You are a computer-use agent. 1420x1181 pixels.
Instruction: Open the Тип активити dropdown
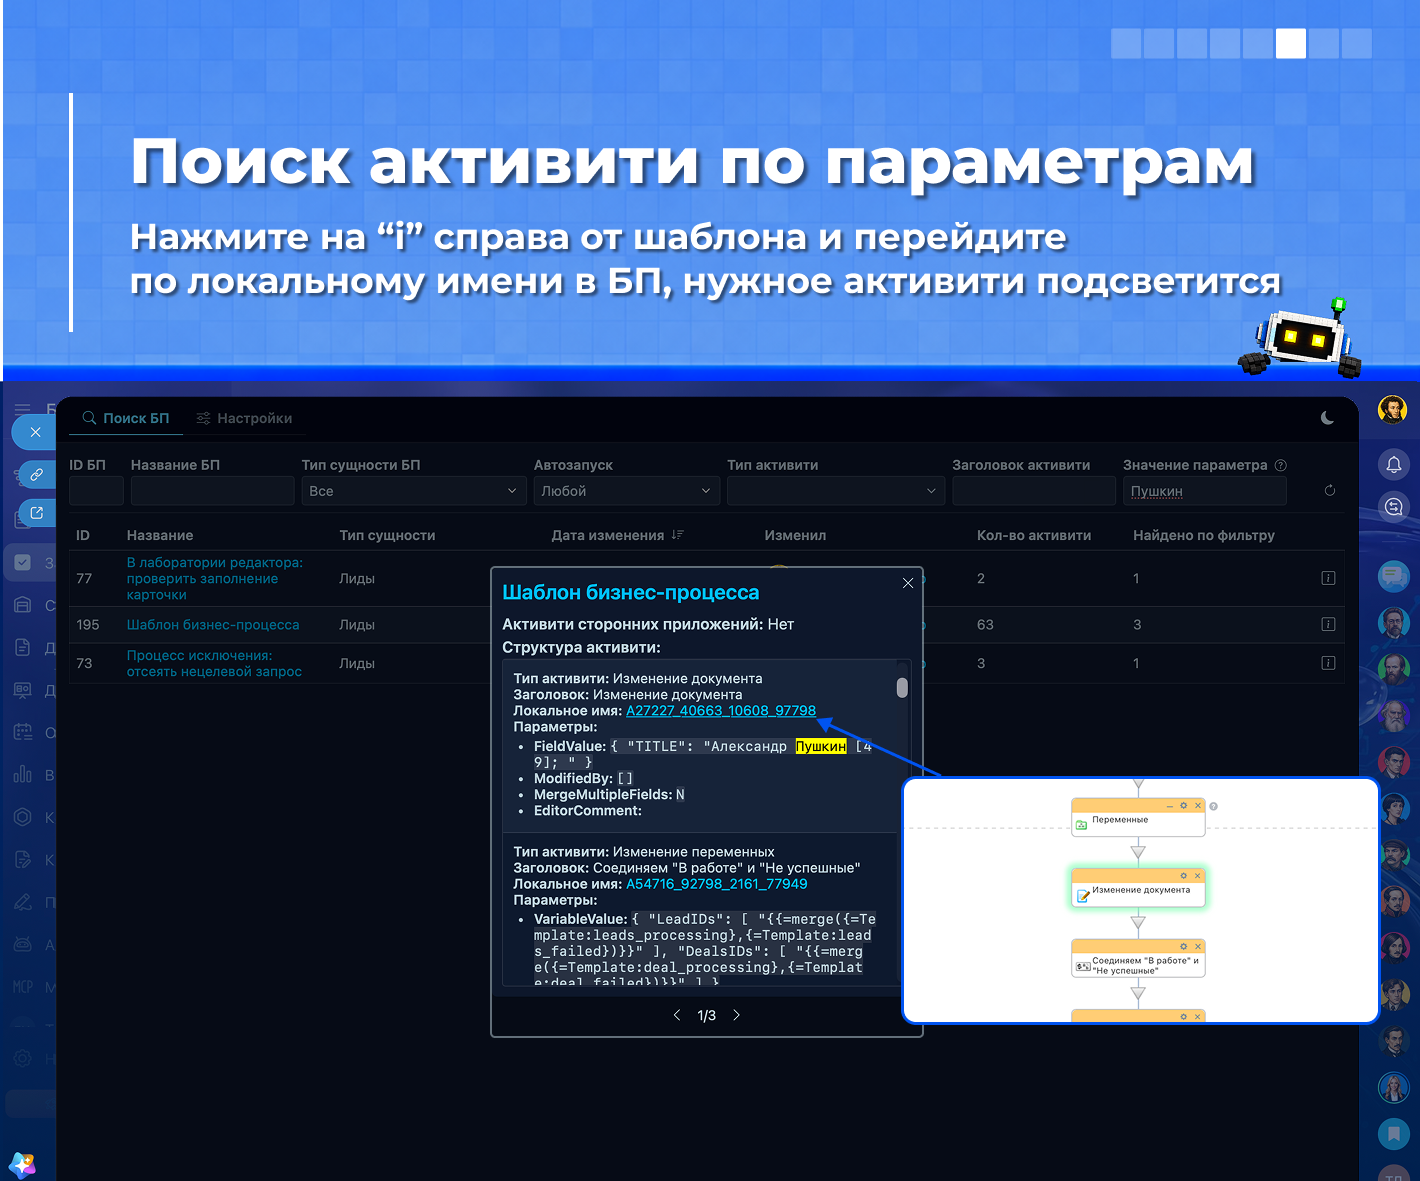point(836,491)
